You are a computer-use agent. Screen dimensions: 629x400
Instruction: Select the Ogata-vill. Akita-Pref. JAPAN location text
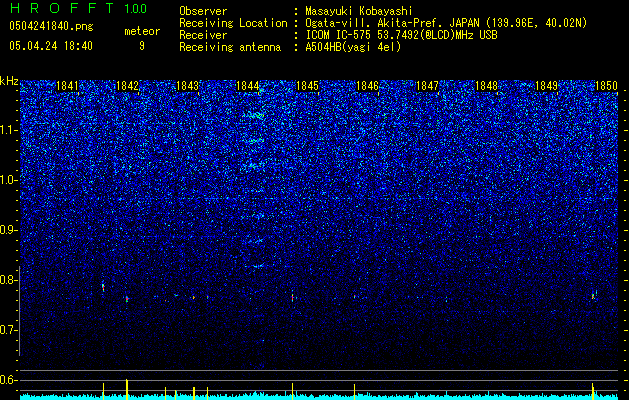coord(446,23)
